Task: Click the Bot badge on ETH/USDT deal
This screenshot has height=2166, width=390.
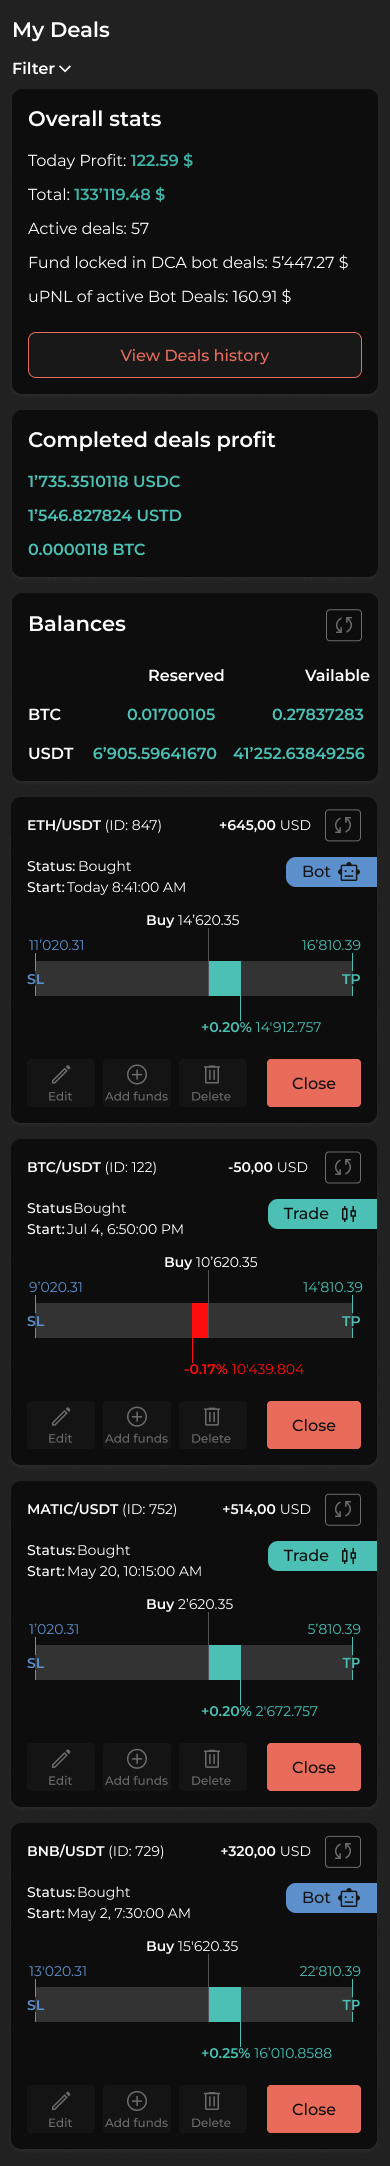Action: point(332,872)
